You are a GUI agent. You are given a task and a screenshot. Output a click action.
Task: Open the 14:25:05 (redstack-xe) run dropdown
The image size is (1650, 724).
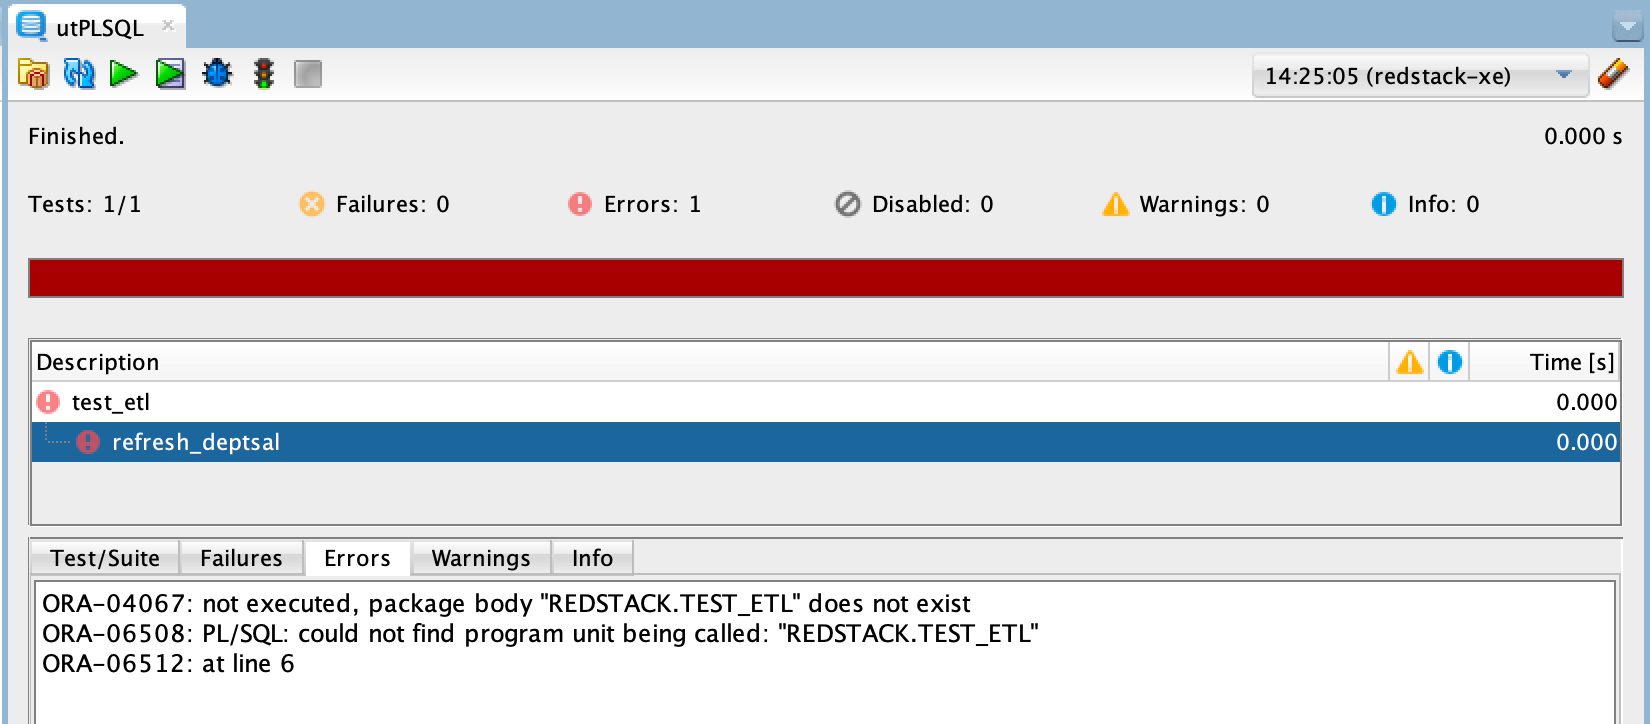click(1420, 76)
